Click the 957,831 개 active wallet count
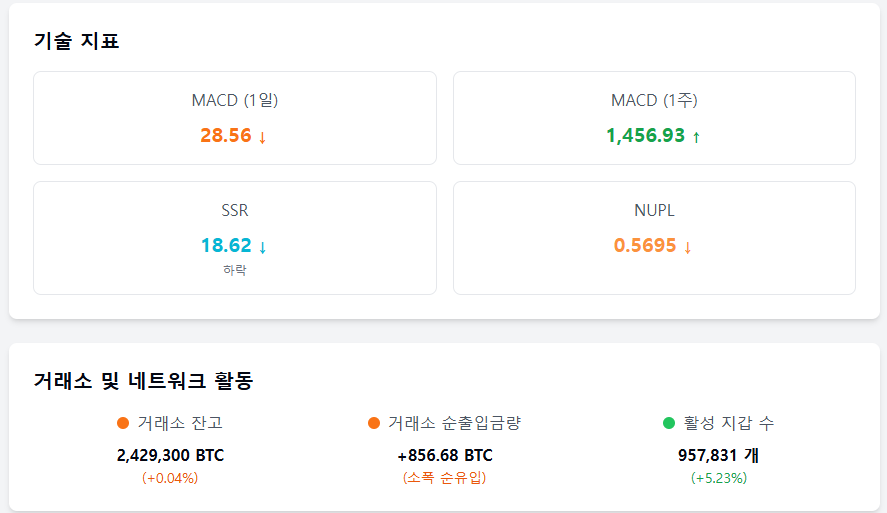Screen dimensions: 887x513 pos(718,455)
